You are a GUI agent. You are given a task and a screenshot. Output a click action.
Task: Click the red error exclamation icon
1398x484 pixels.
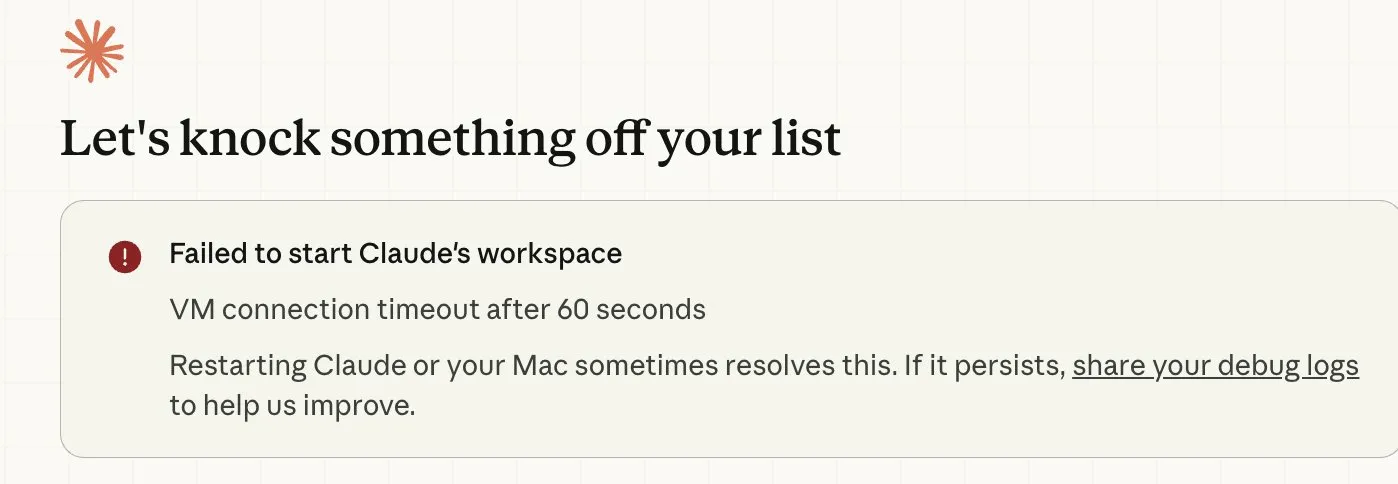[125, 256]
